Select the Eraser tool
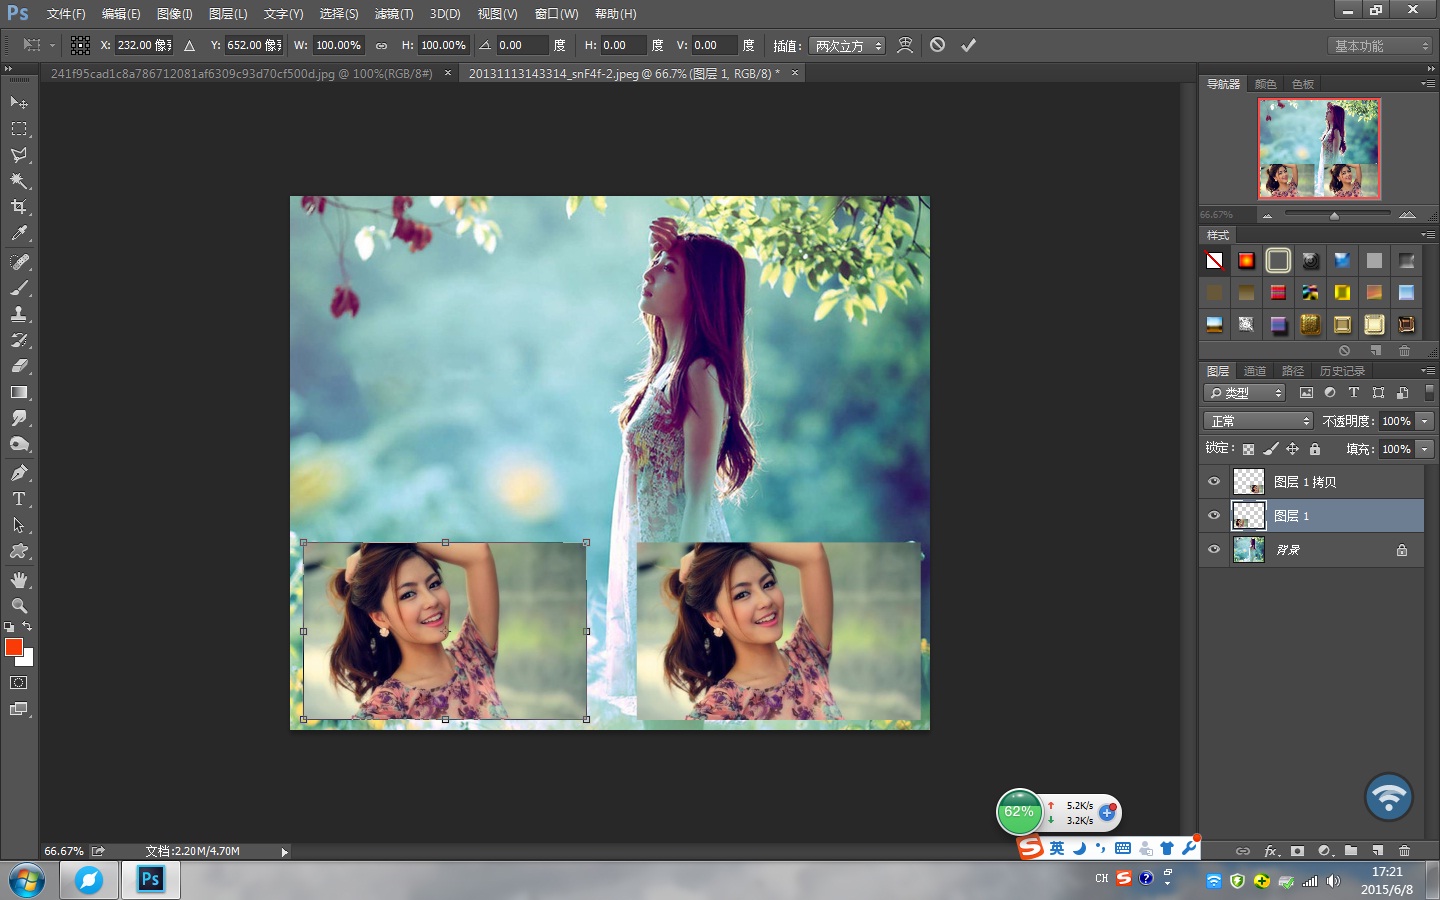 point(19,366)
